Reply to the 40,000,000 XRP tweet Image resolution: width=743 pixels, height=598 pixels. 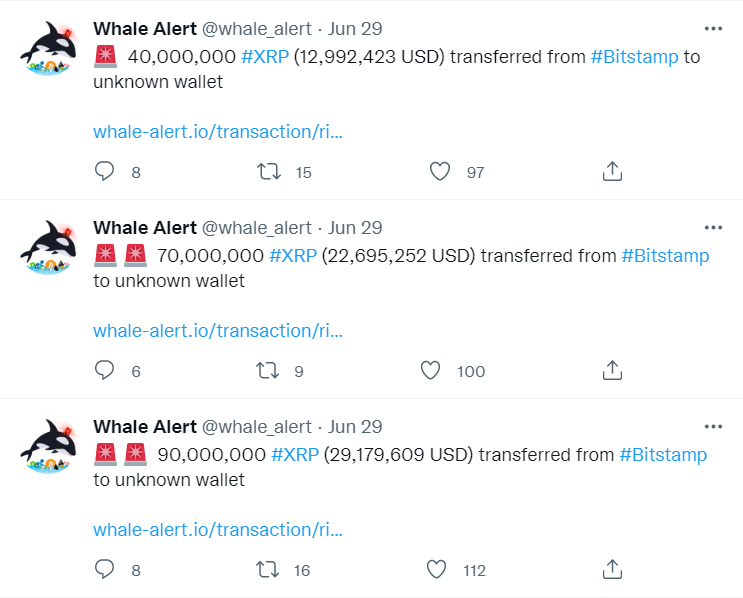[105, 172]
